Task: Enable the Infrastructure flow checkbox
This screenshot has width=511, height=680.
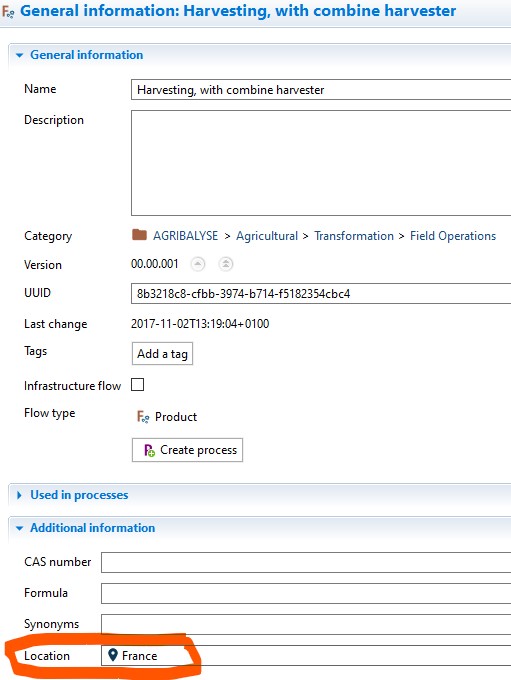Action: (x=138, y=385)
